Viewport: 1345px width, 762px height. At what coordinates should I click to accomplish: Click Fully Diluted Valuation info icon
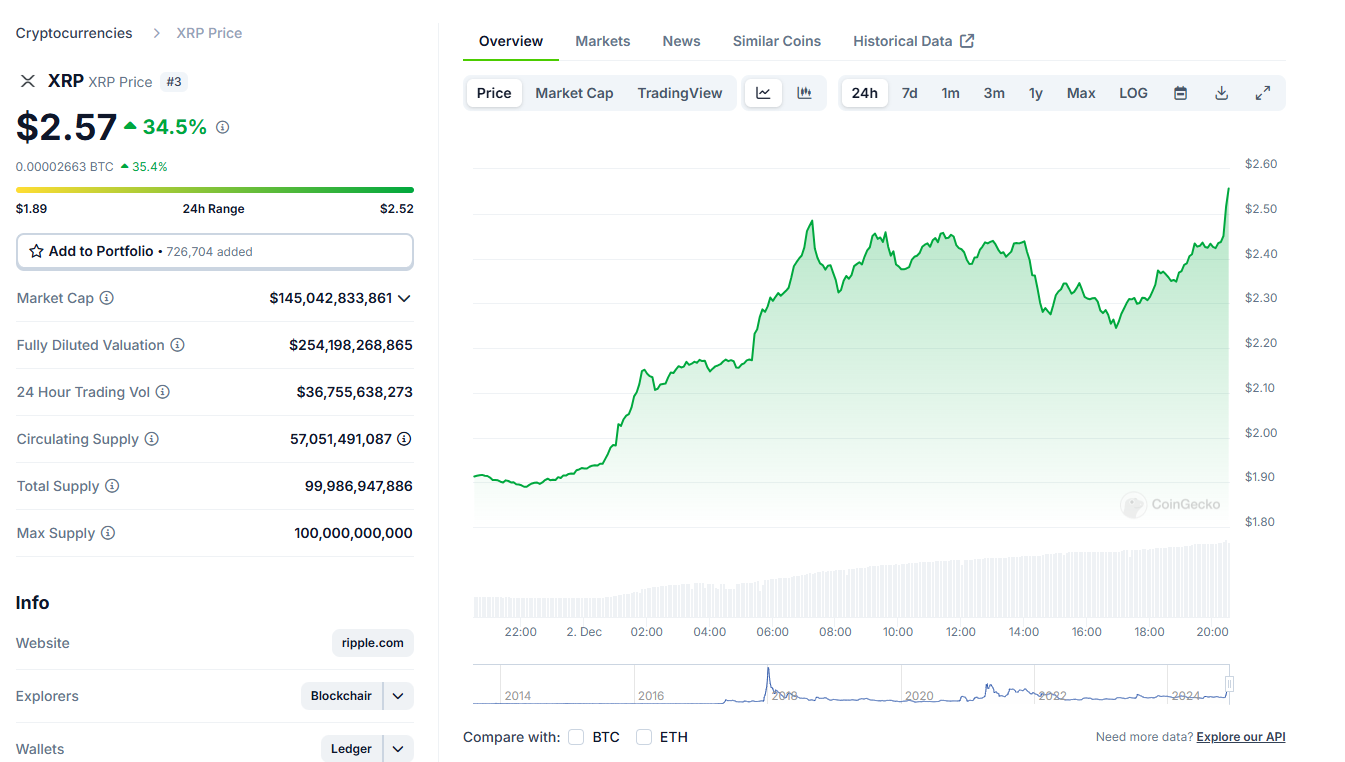[177, 345]
